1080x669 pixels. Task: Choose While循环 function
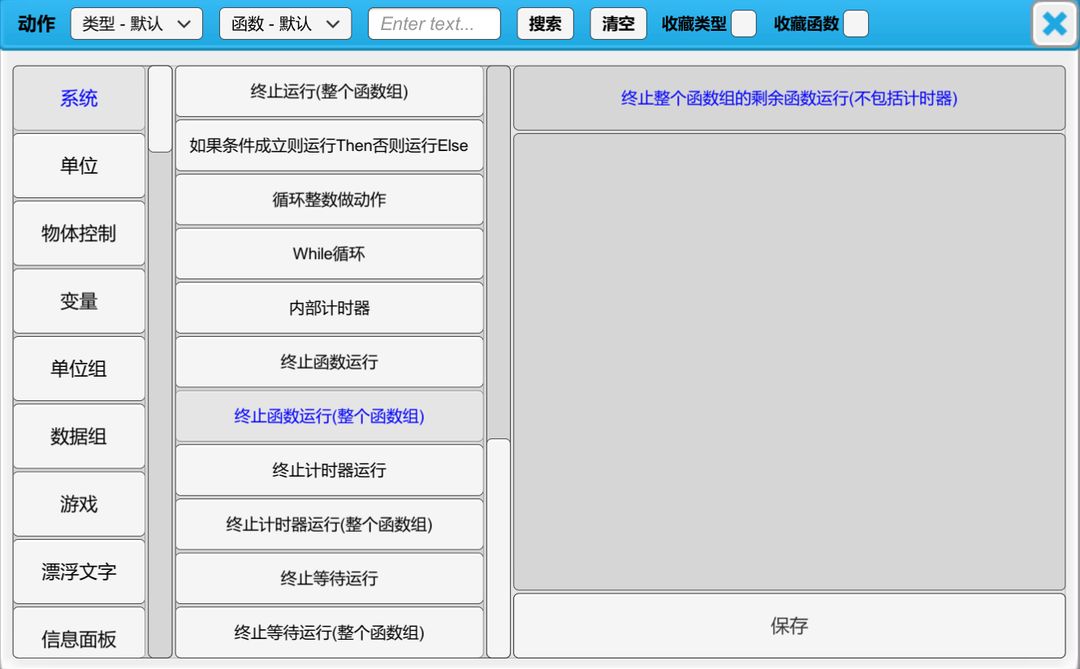point(329,254)
